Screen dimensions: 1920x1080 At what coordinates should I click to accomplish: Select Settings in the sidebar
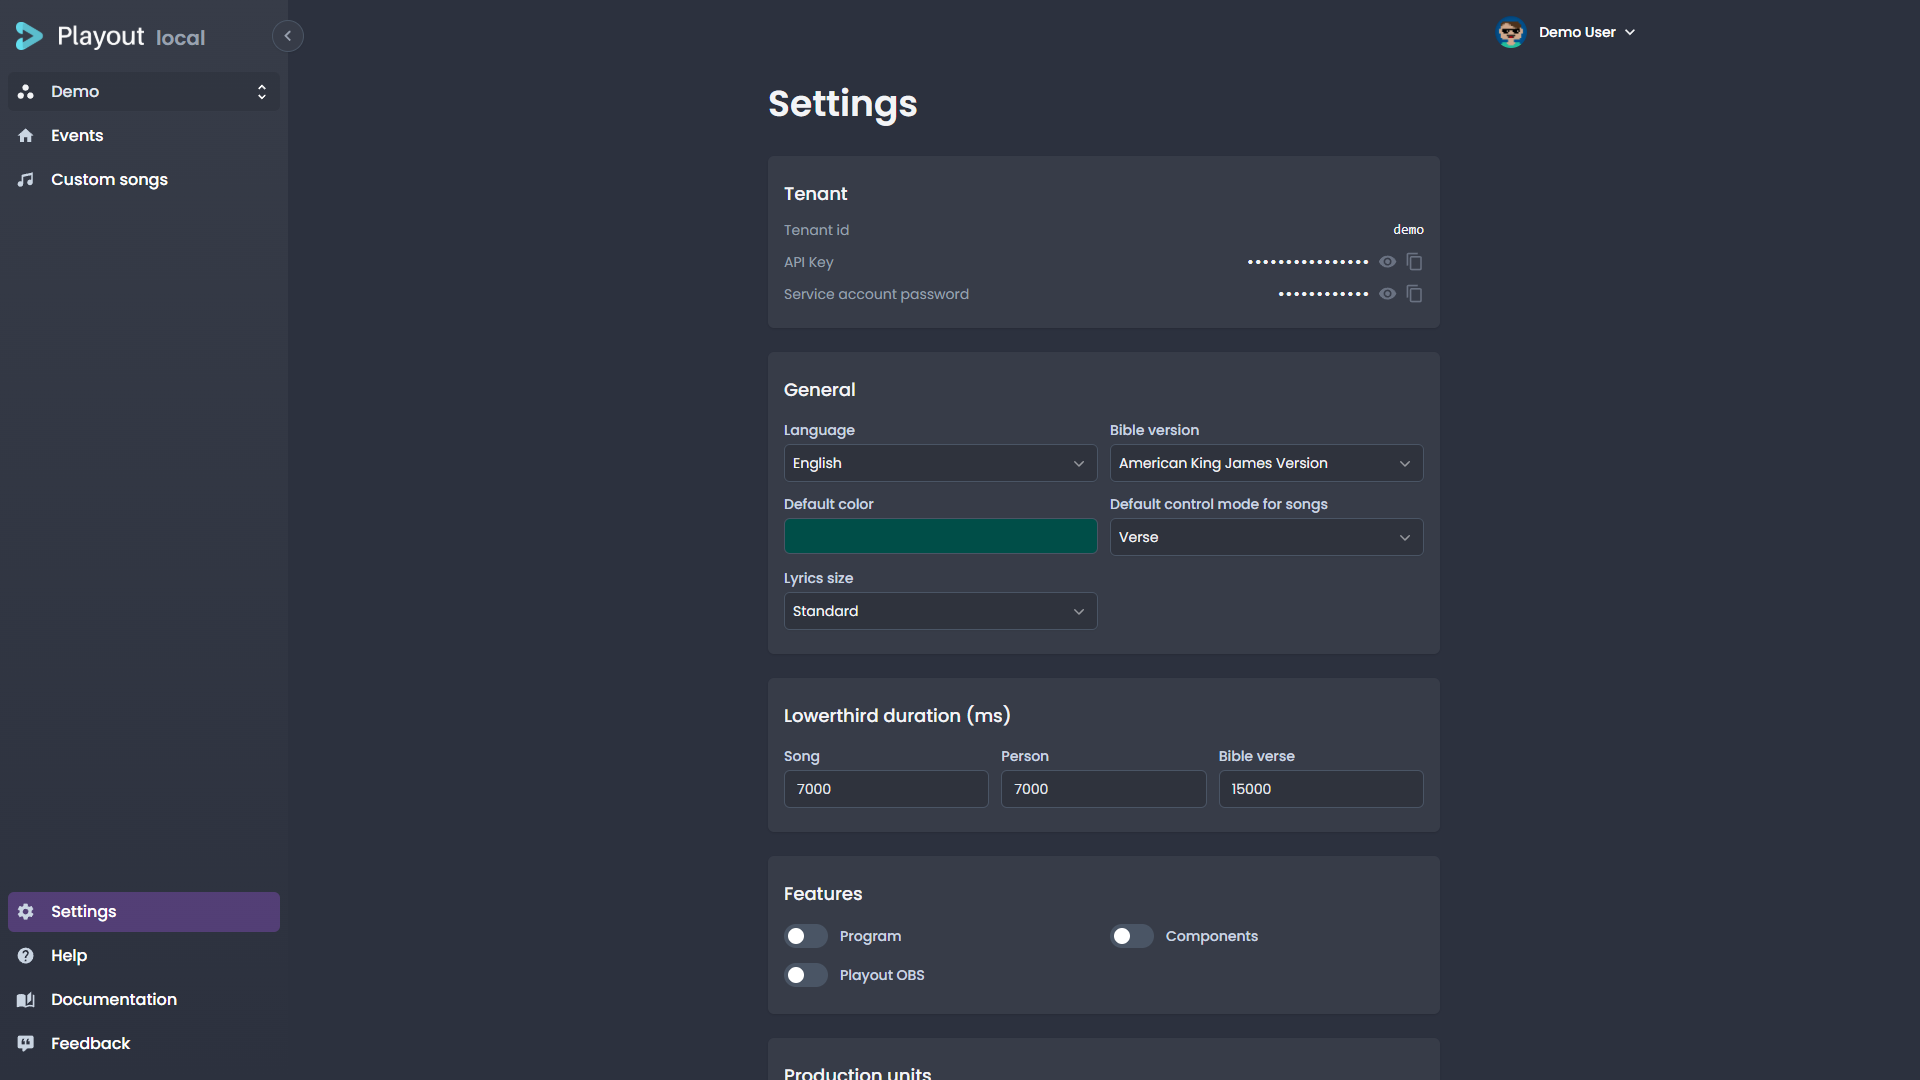coord(144,911)
